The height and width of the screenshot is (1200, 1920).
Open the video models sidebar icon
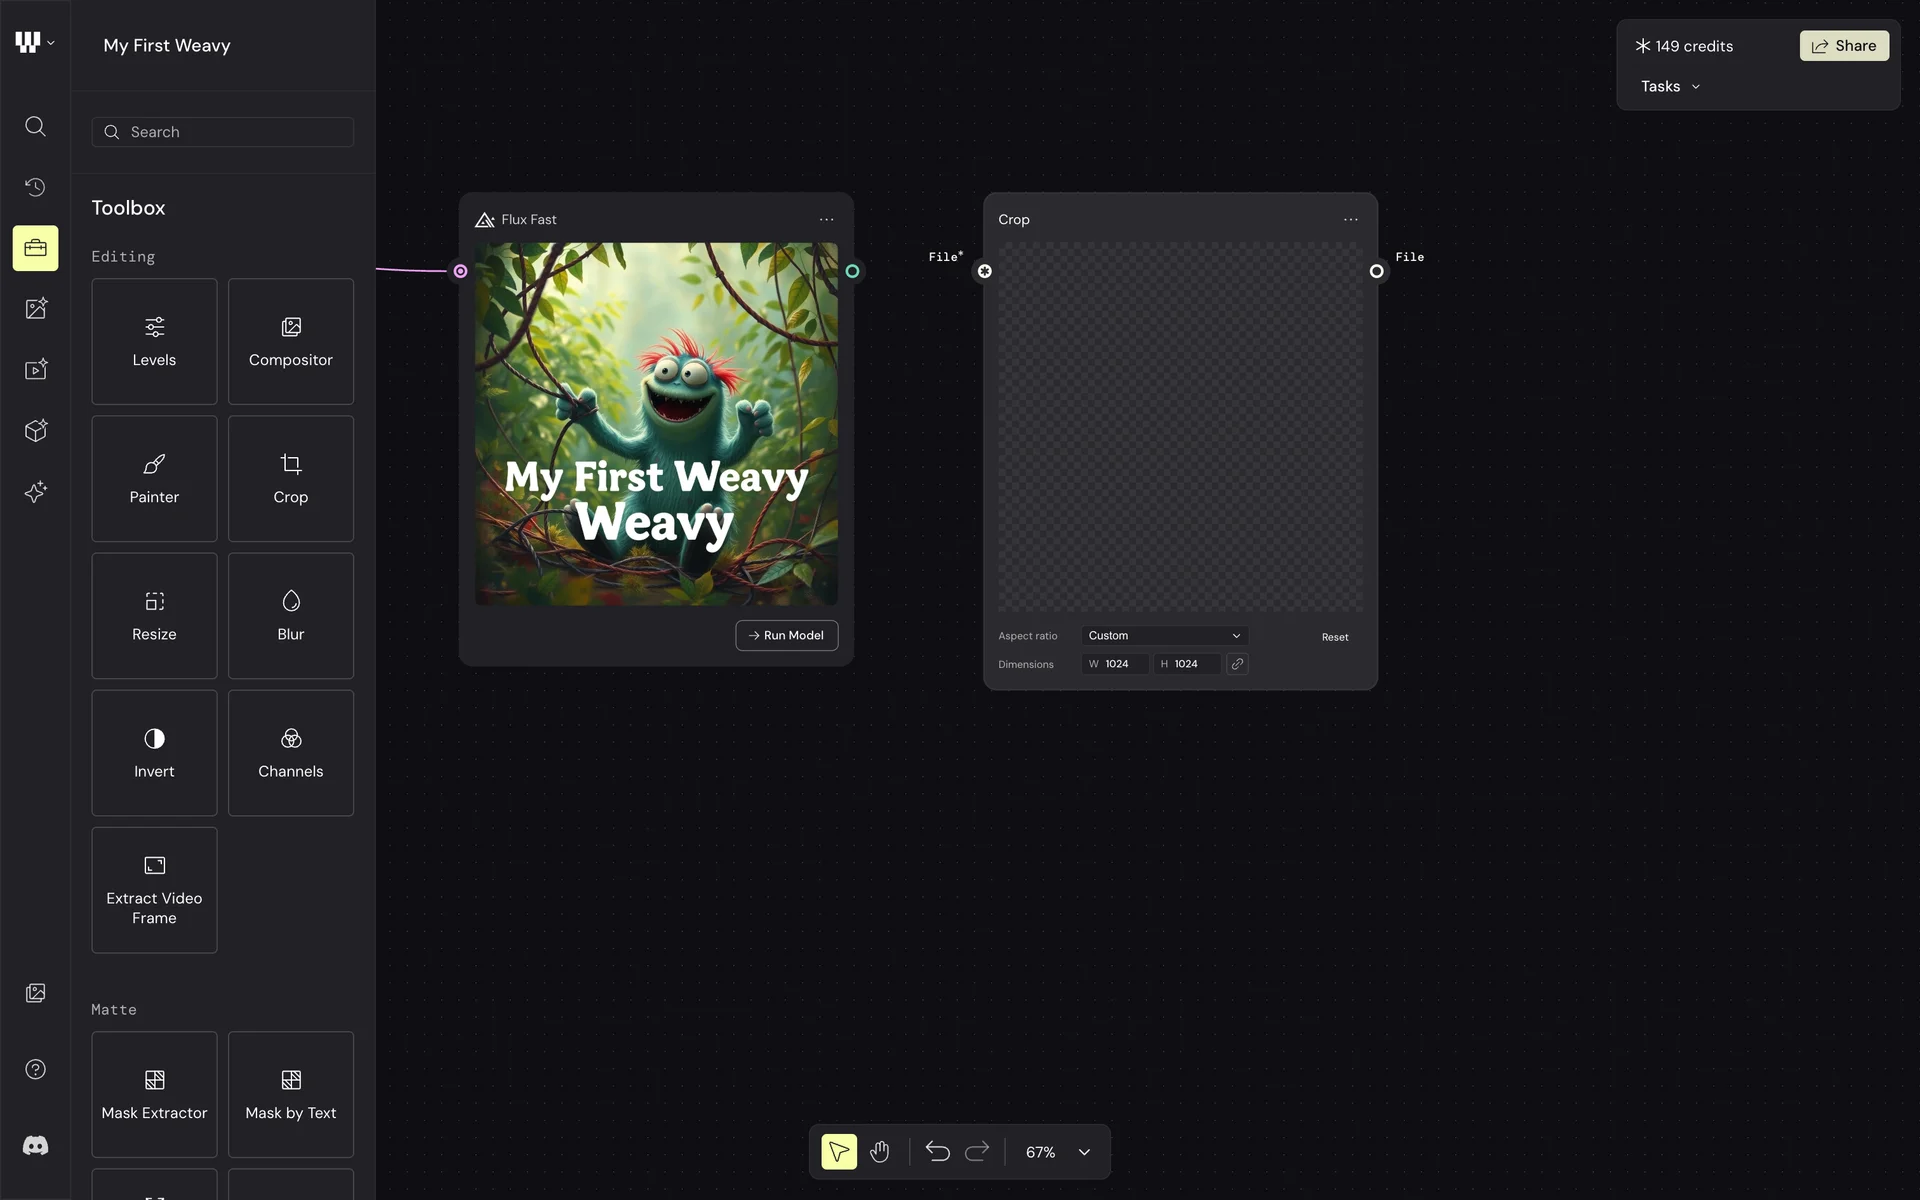[x=35, y=369]
